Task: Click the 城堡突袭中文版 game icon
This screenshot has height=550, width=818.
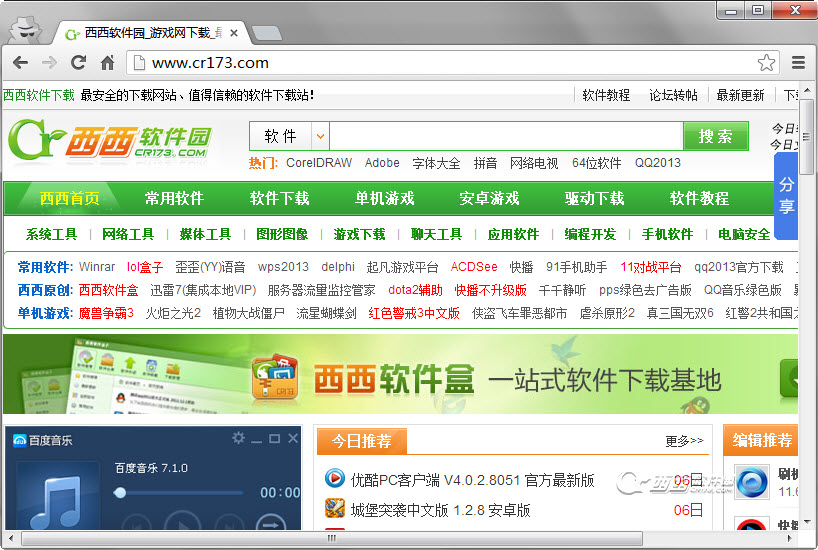Action: coord(334,508)
